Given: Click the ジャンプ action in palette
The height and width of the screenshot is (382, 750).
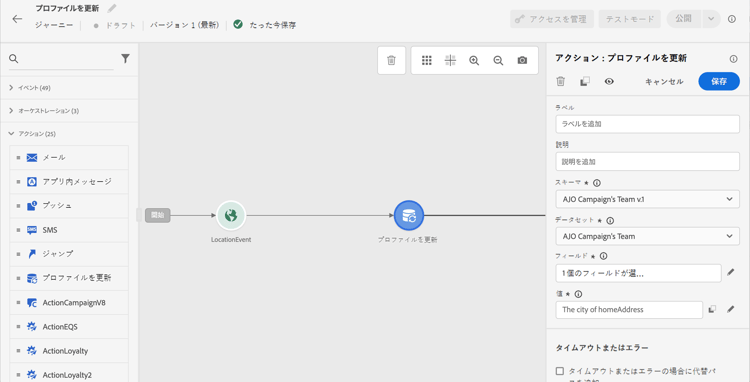Looking at the screenshot, I should (x=69, y=254).
